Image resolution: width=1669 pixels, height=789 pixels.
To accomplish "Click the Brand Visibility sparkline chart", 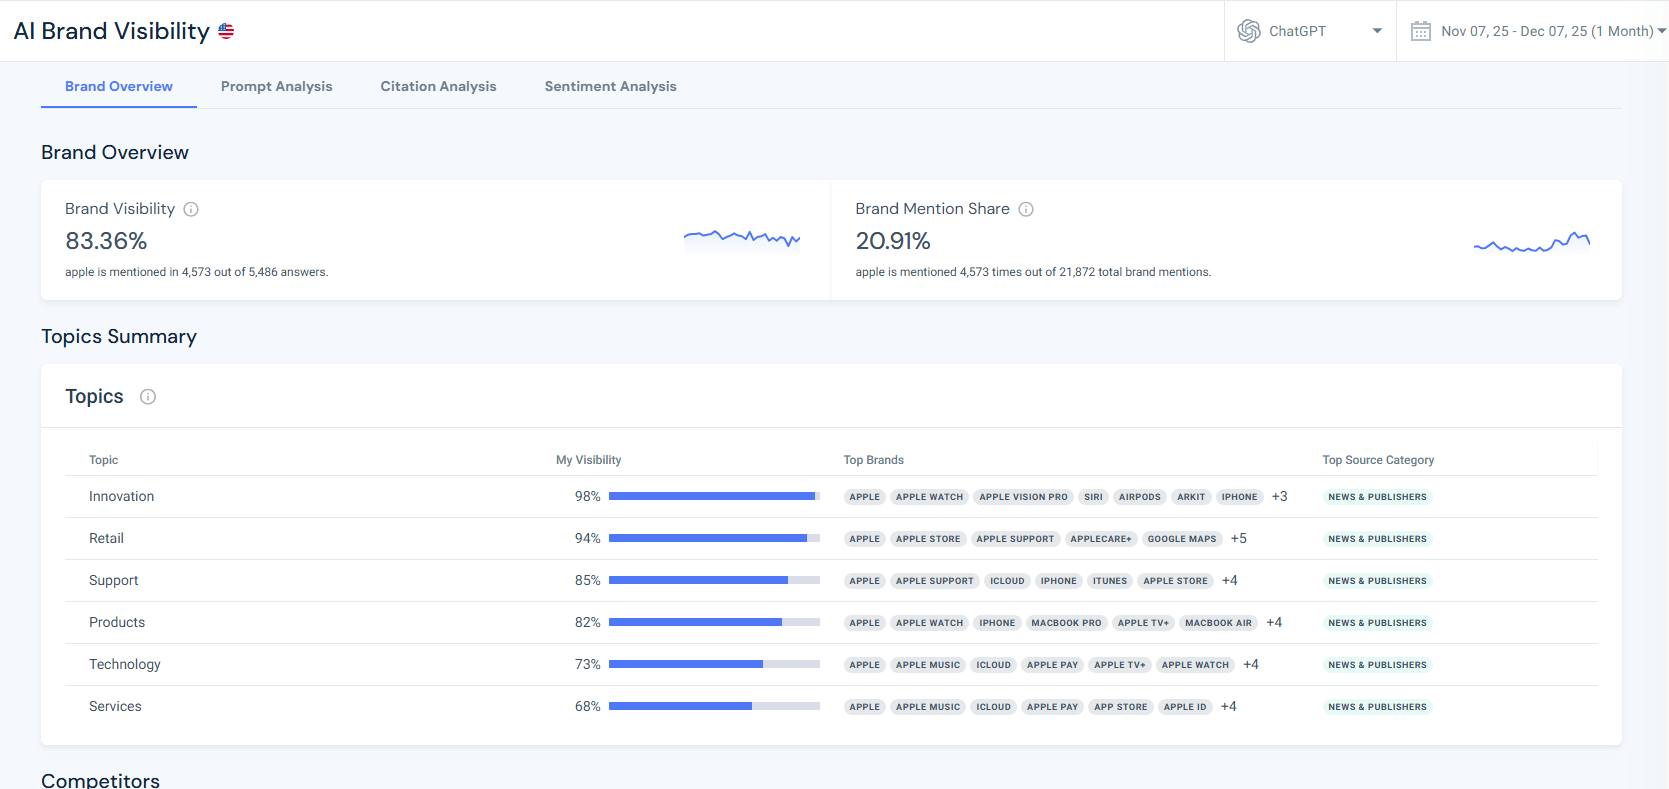I will tap(742, 238).
